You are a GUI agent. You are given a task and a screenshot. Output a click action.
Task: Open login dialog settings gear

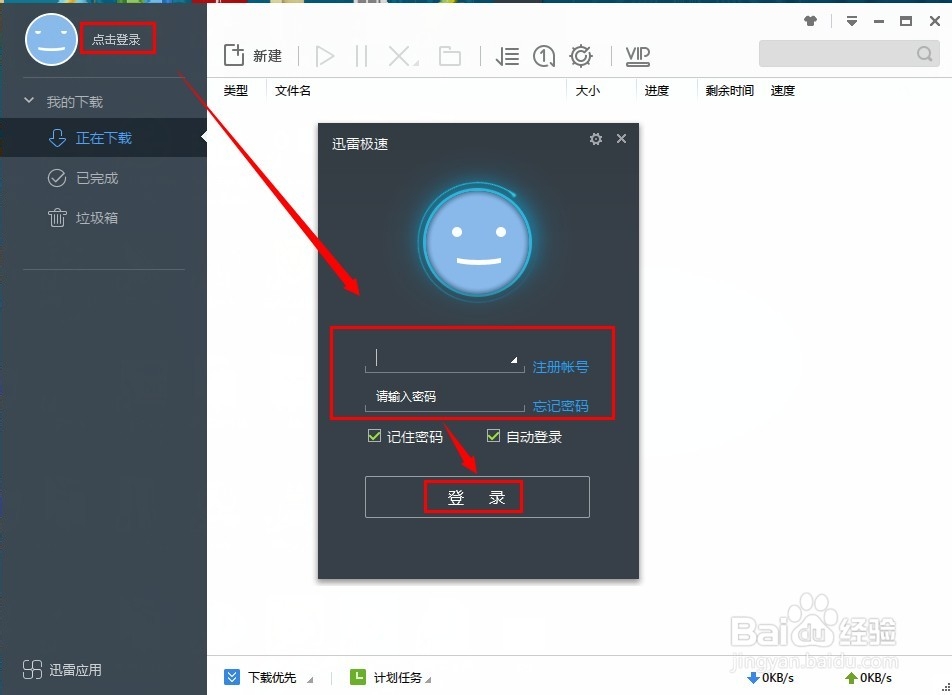pyautogui.click(x=596, y=139)
